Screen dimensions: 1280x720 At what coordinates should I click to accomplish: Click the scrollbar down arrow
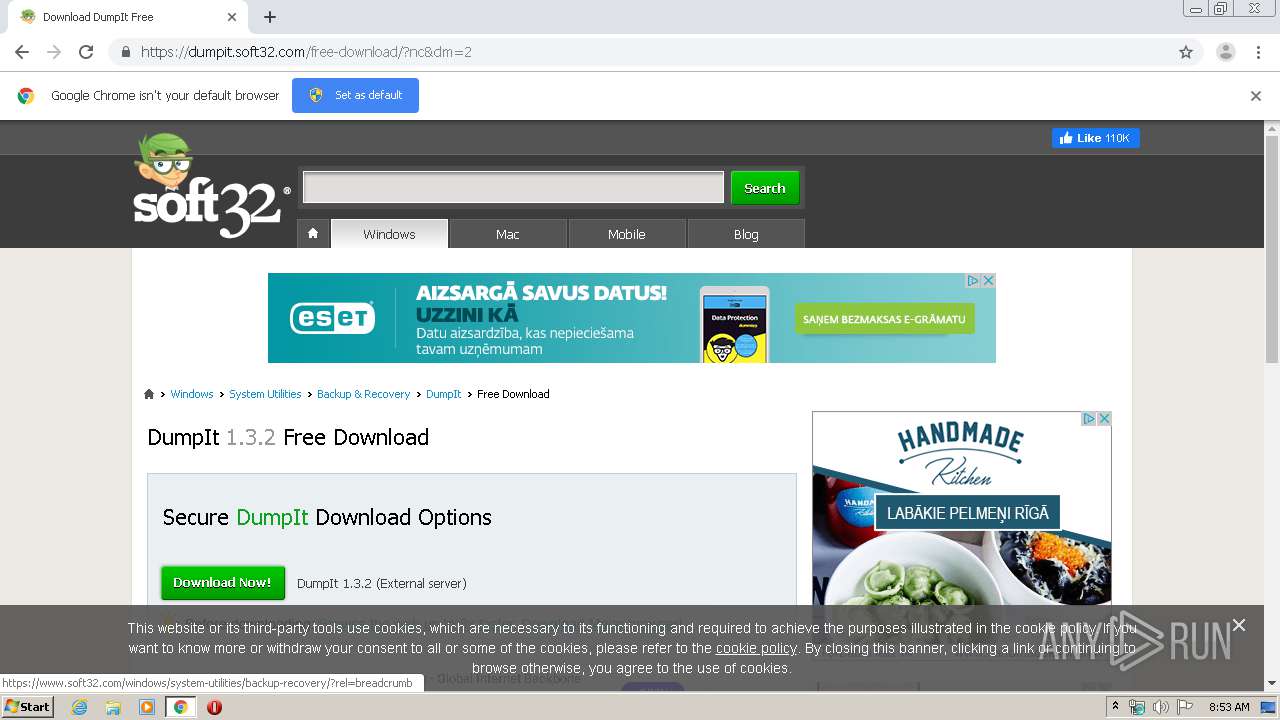[1272, 684]
